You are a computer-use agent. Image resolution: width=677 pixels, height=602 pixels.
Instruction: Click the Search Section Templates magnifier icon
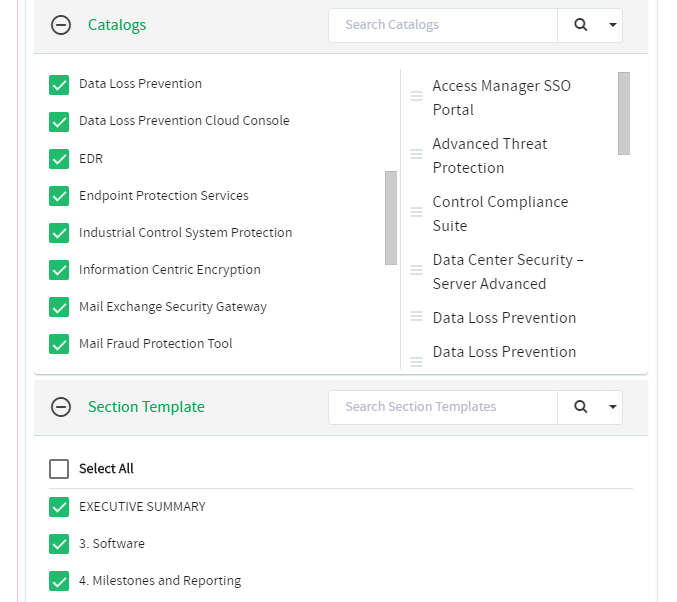(x=580, y=407)
